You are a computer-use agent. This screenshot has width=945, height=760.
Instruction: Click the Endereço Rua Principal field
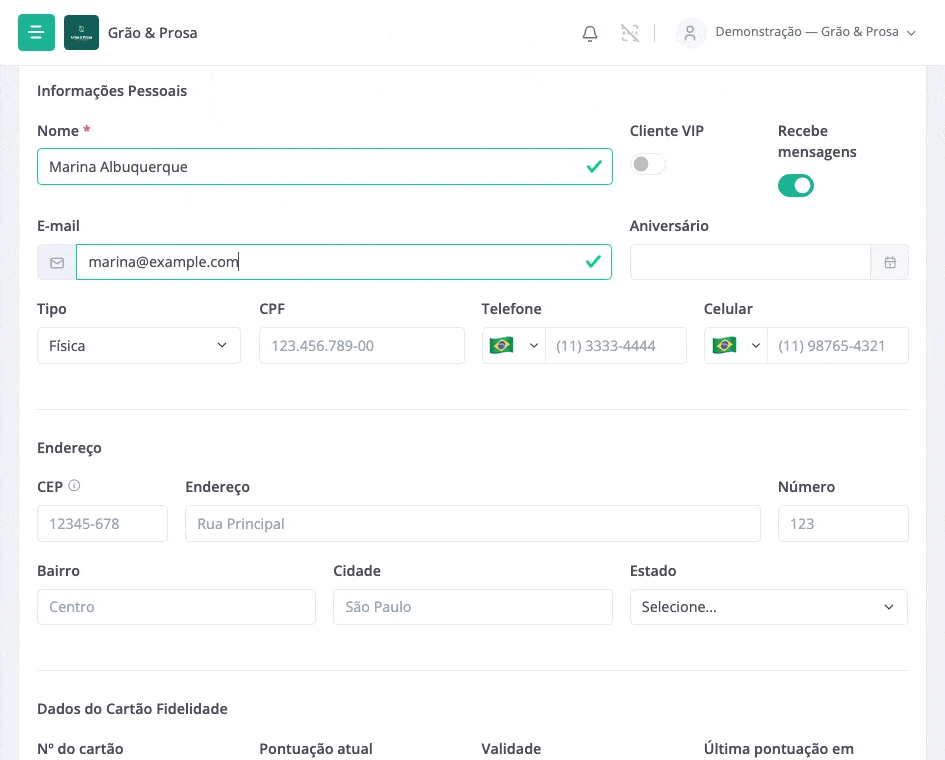[x=472, y=523]
